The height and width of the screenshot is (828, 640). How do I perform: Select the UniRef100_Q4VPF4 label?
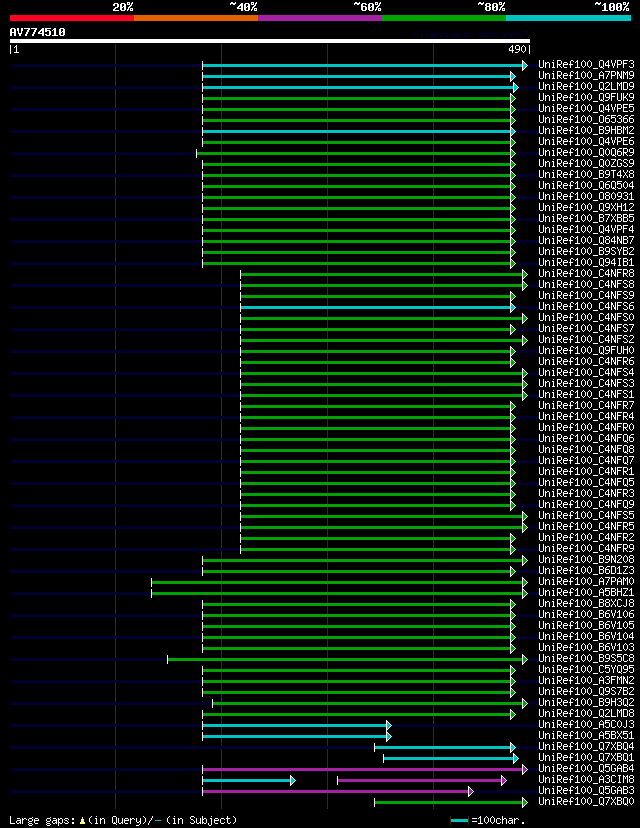coord(586,230)
